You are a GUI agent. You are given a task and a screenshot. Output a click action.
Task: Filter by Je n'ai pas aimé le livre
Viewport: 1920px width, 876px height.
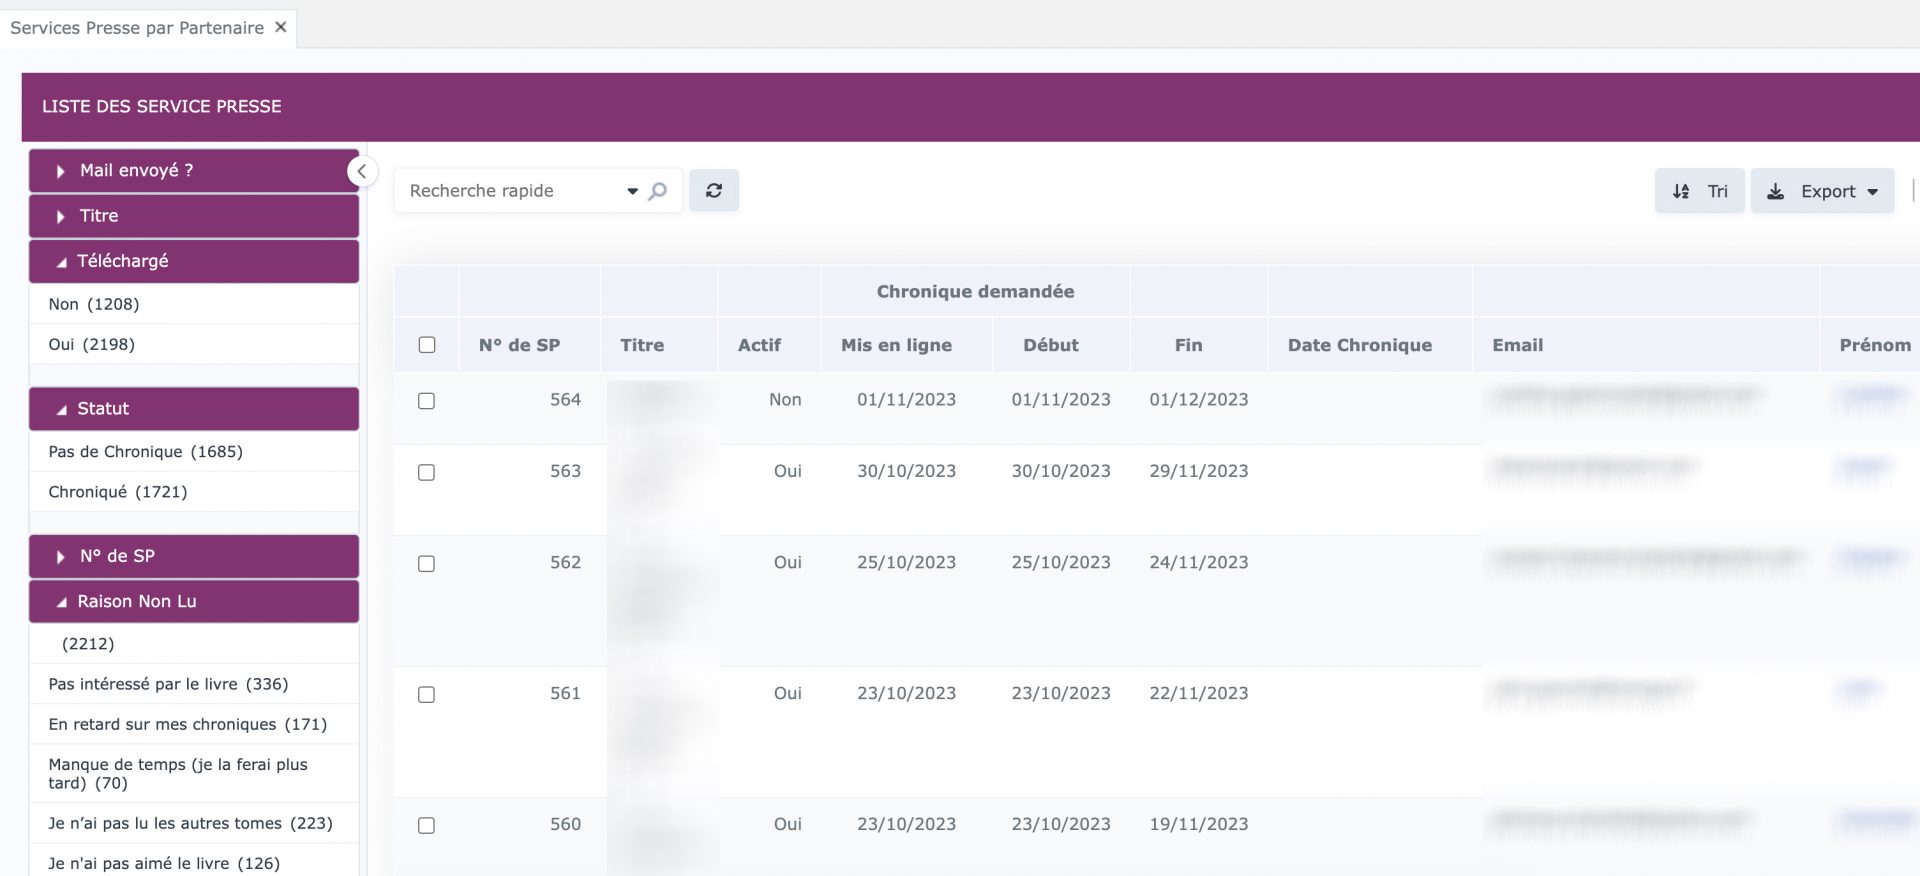click(x=194, y=863)
